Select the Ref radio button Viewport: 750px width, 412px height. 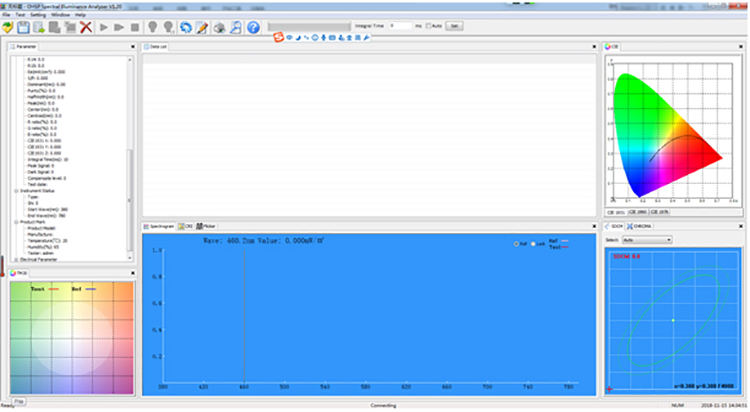click(x=515, y=243)
